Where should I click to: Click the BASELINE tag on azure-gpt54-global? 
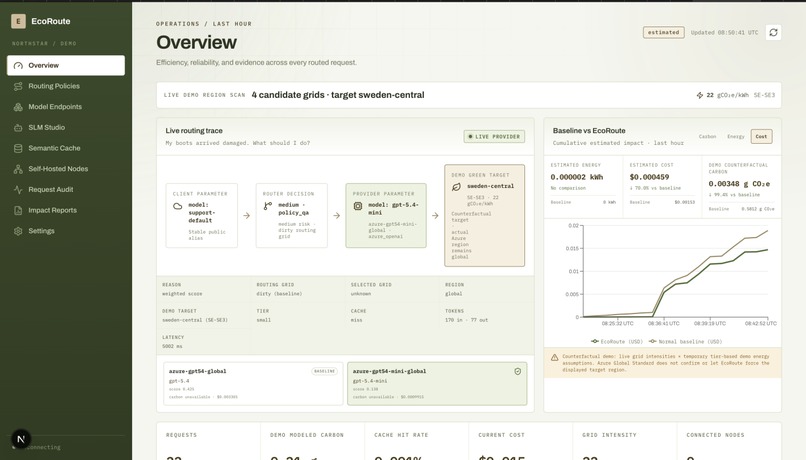click(x=324, y=371)
